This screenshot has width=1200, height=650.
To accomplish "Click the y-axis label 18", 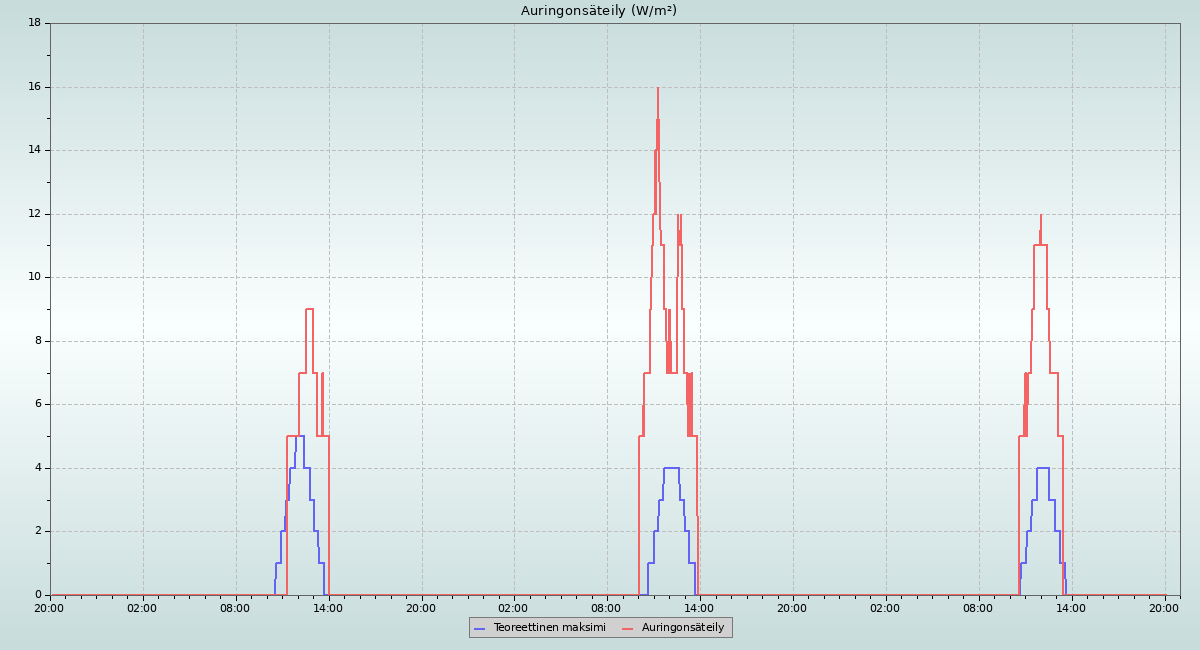I will tap(34, 23).
